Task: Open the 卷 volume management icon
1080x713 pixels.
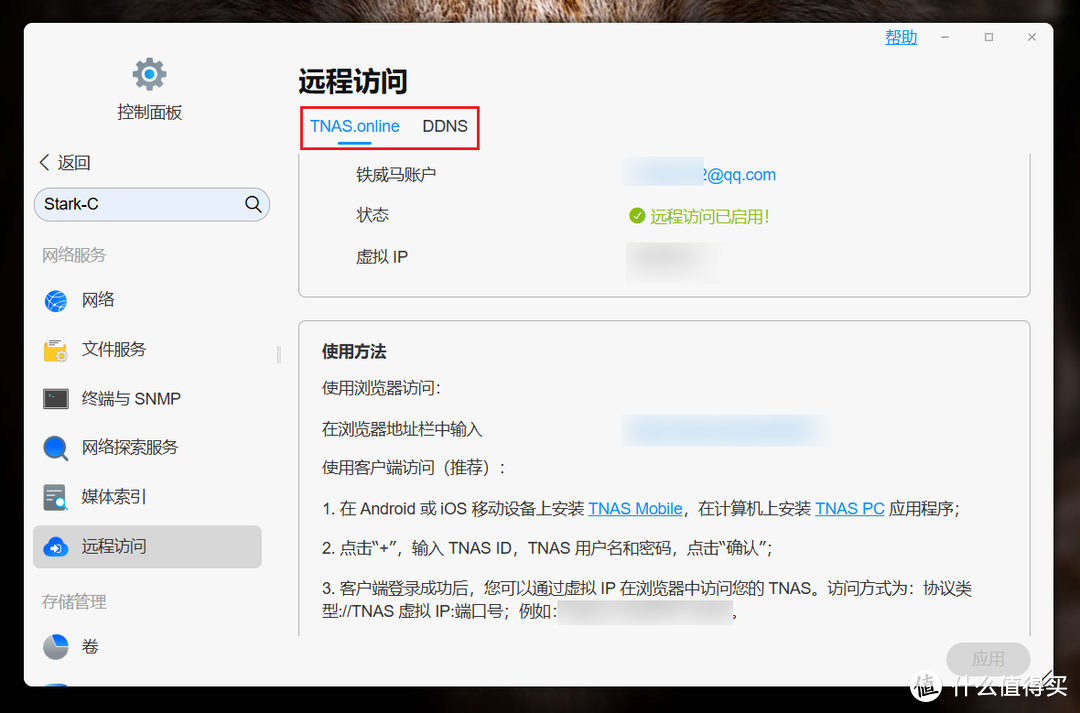Action: [55, 646]
